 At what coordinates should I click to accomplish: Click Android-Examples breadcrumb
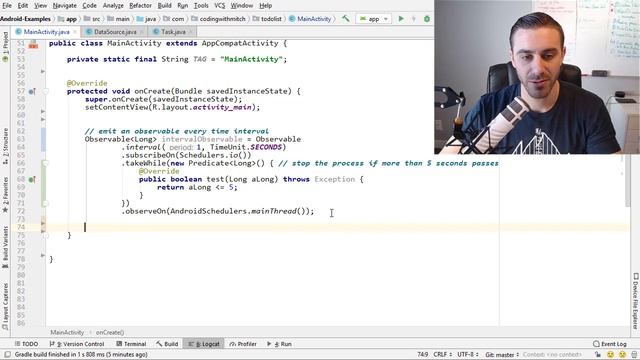coord(25,19)
